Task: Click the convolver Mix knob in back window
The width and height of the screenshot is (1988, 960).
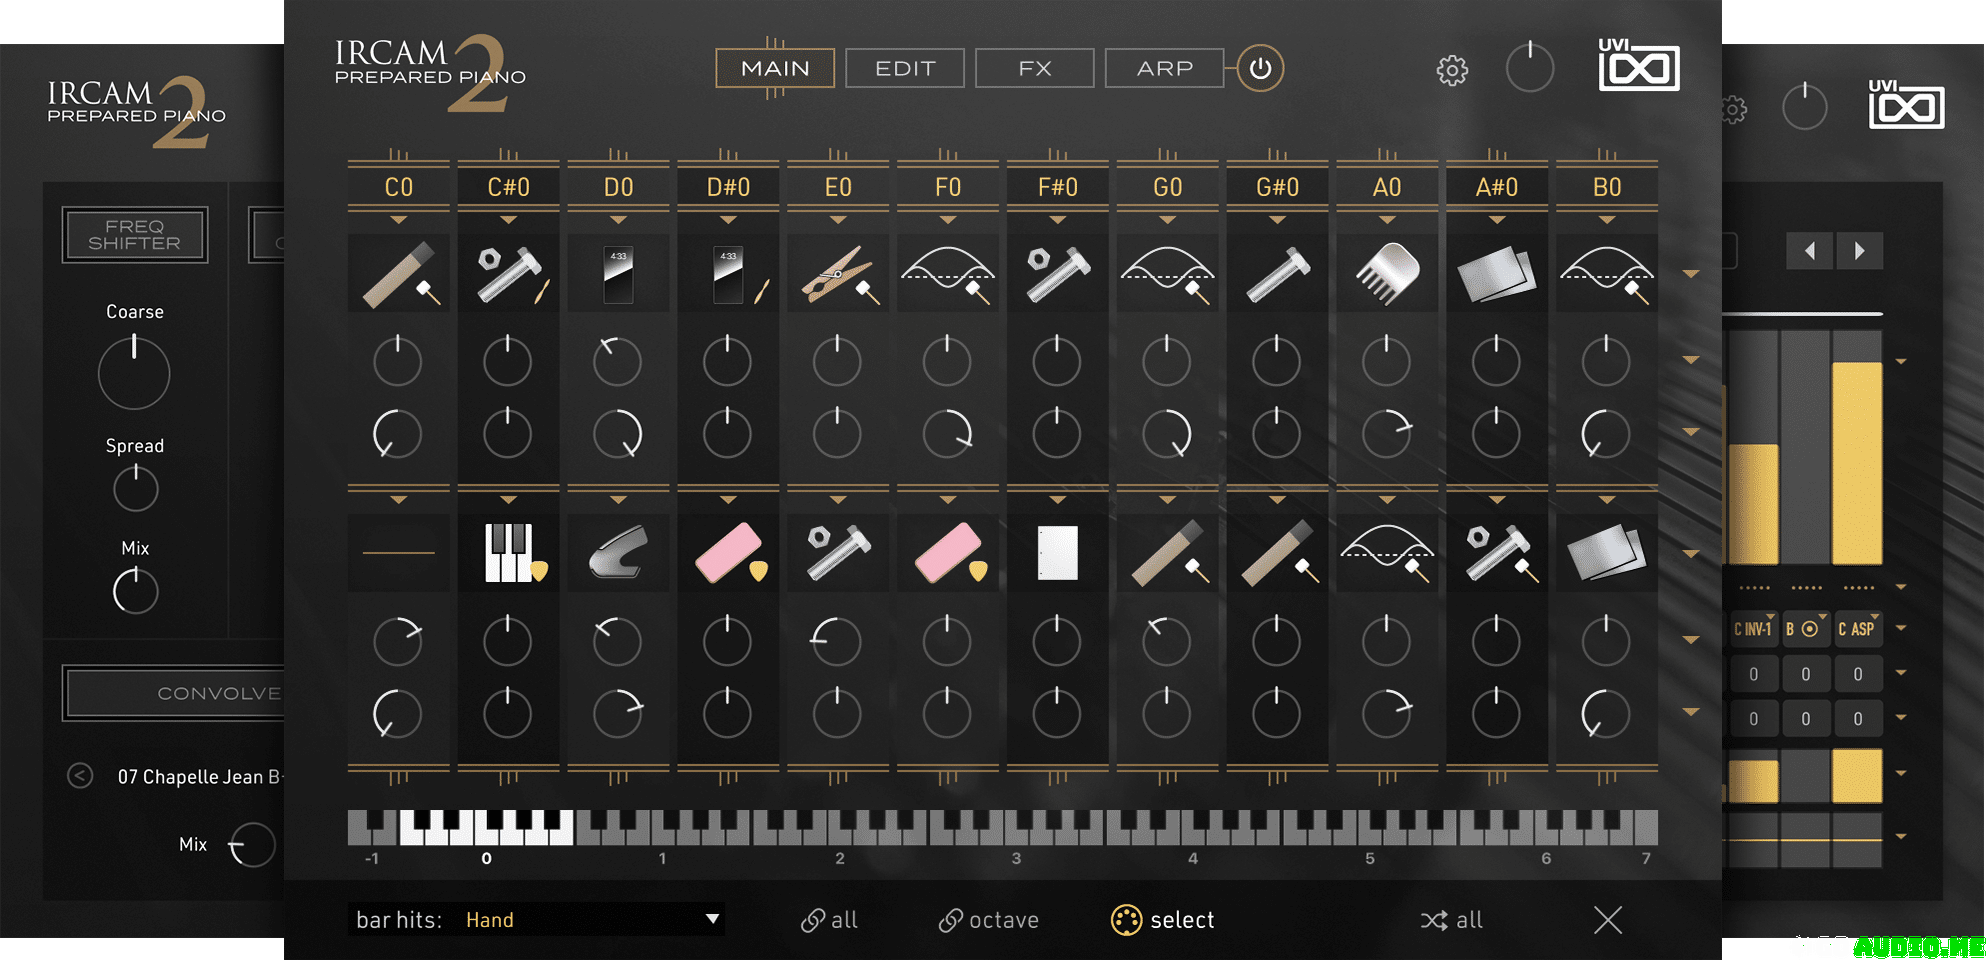Action: [252, 846]
